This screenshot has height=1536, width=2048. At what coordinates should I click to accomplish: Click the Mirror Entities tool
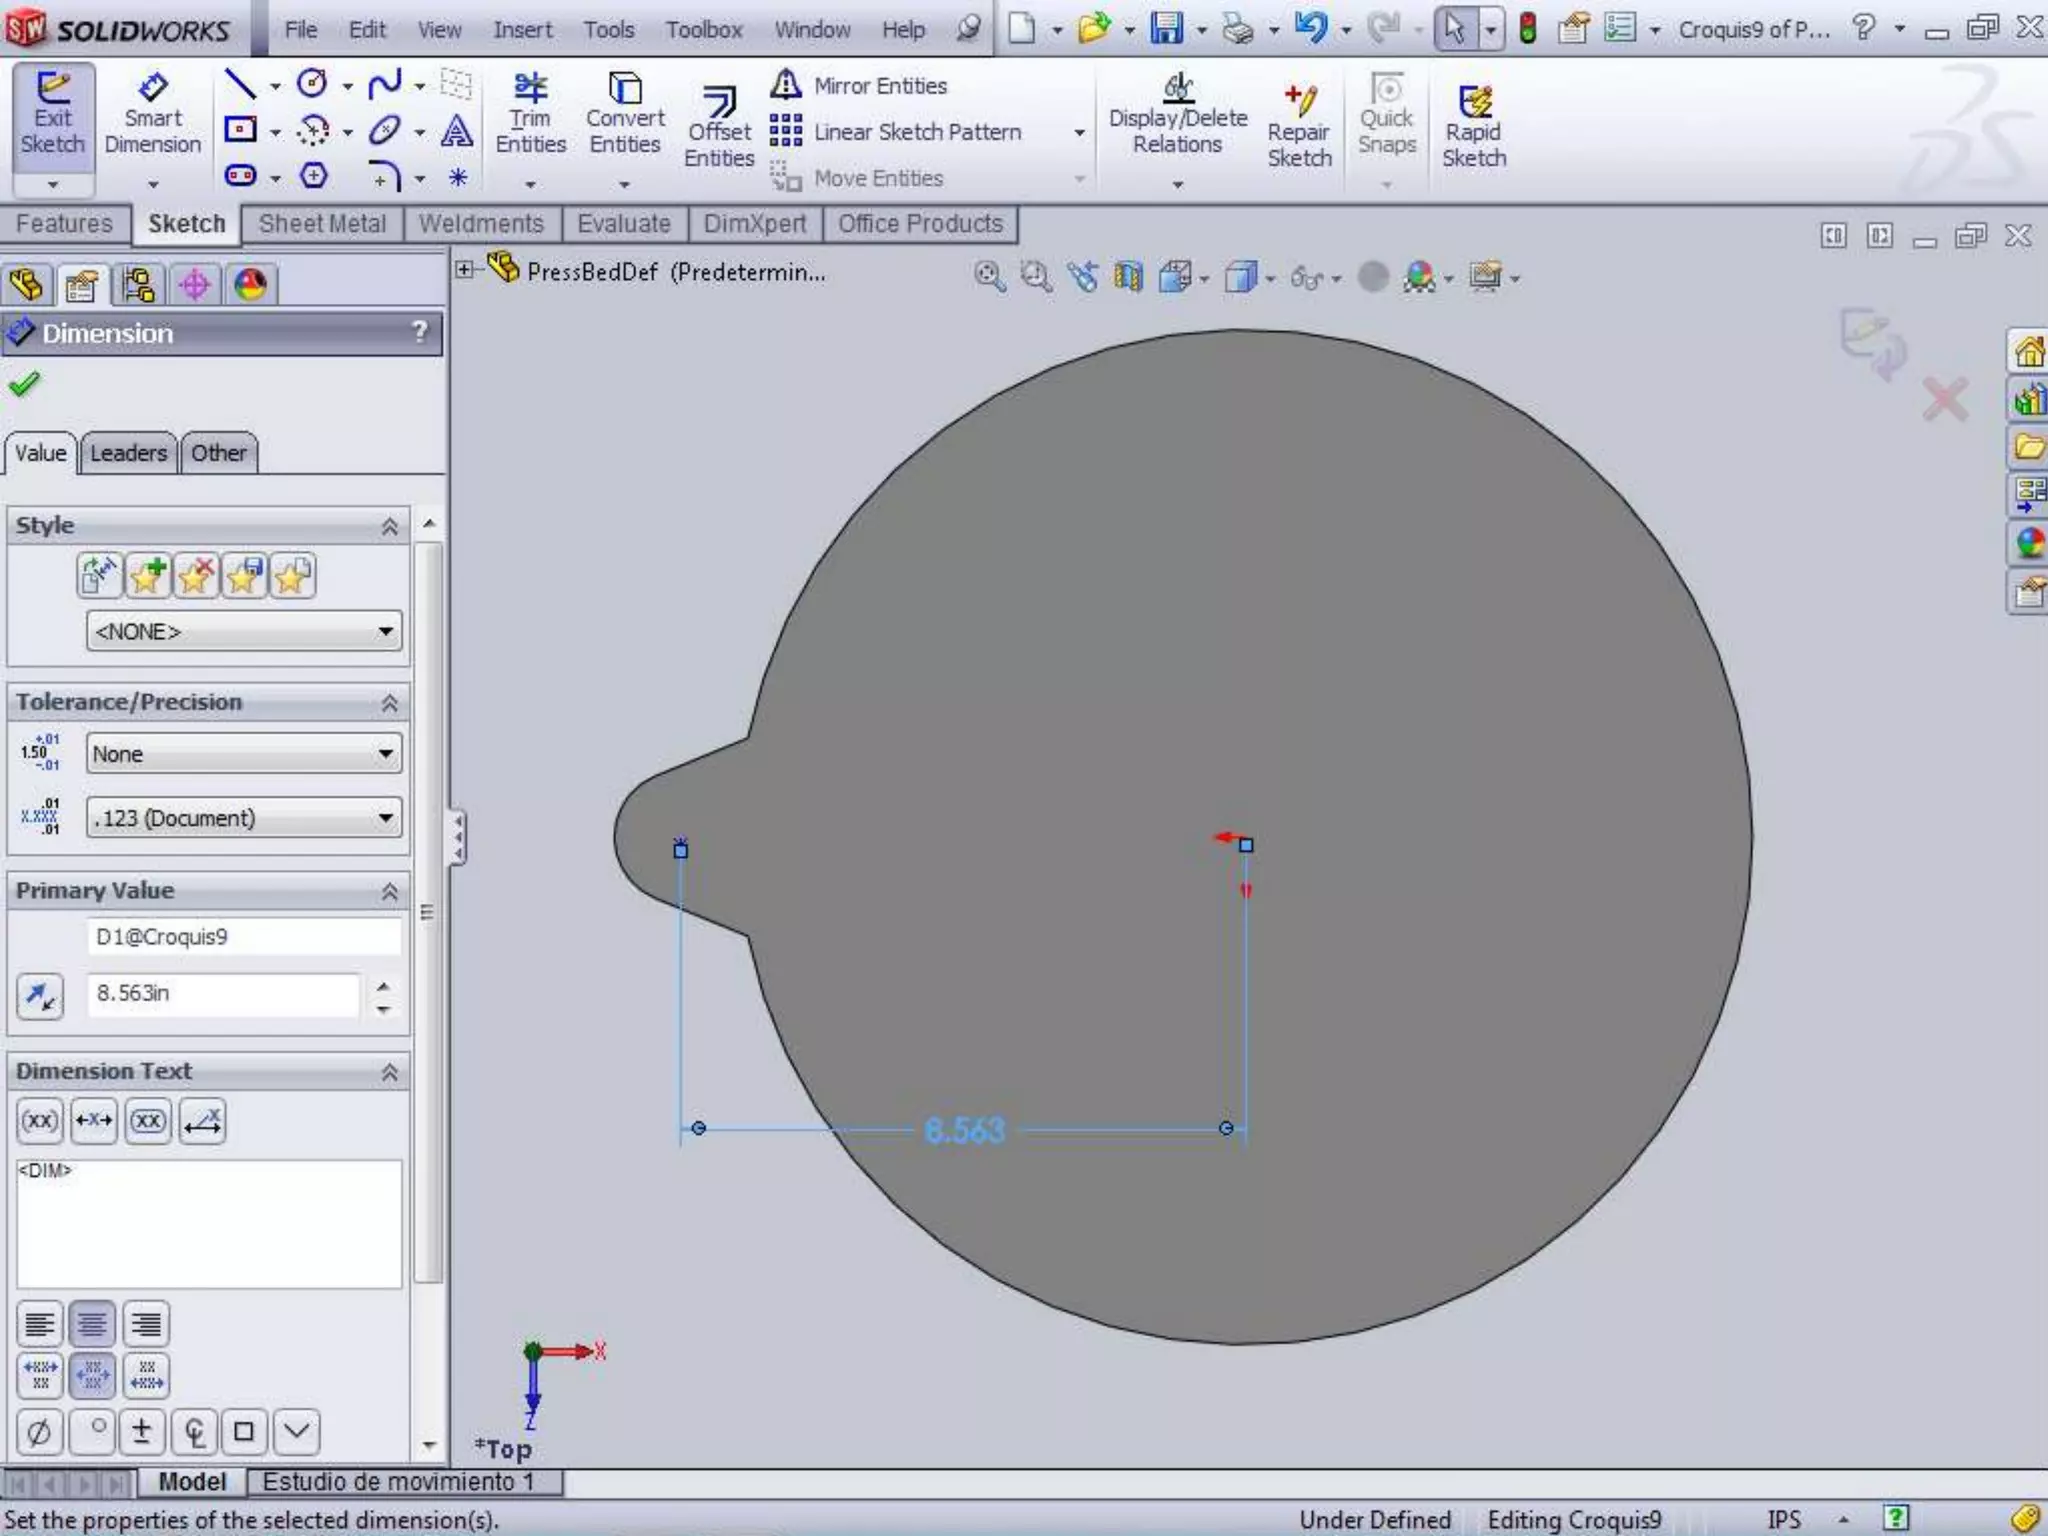861,86
